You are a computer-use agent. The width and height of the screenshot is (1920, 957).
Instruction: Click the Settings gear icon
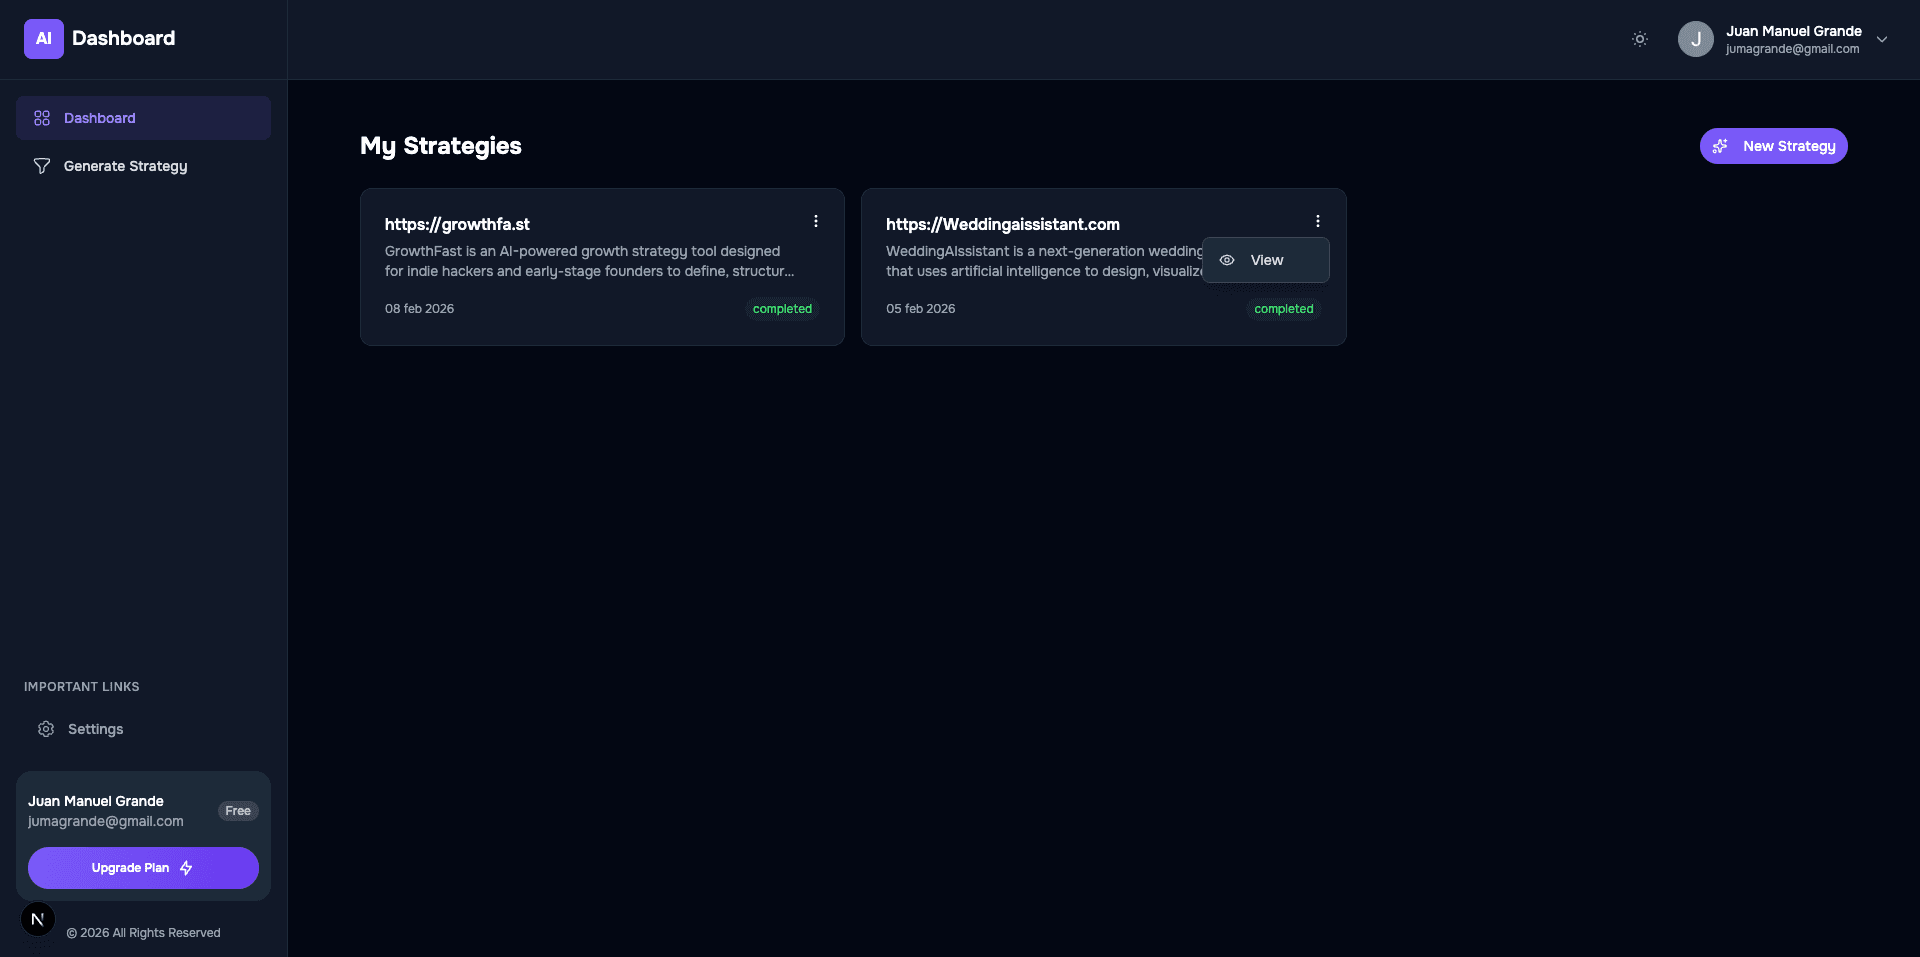click(x=46, y=729)
